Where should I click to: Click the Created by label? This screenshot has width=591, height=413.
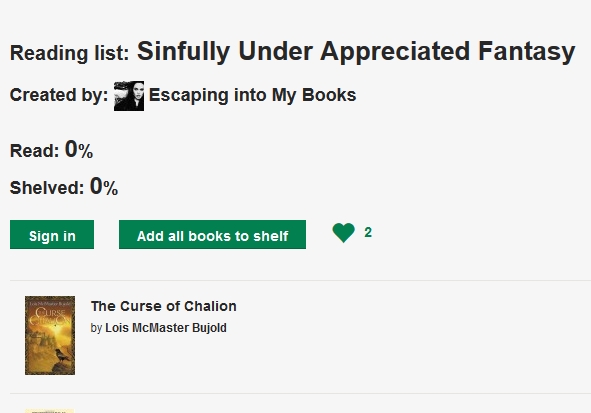click(59, 95)
